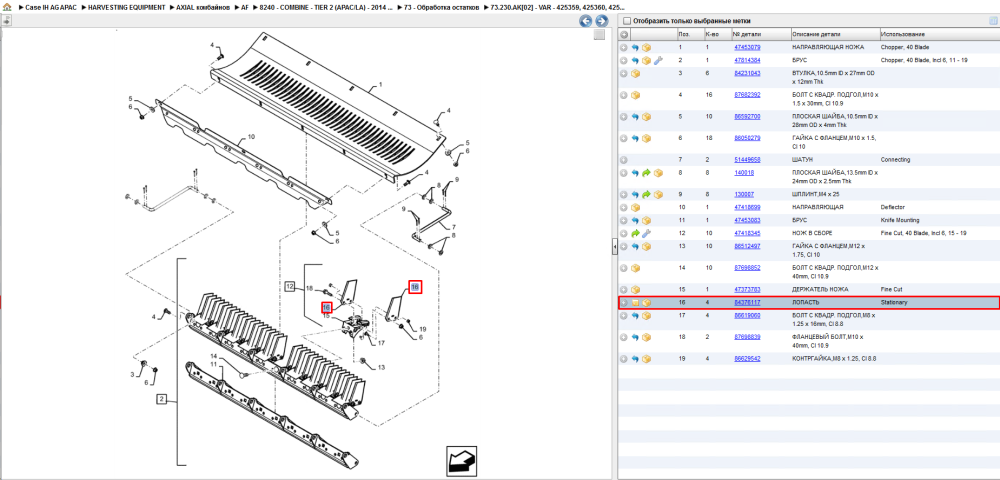Click the plus circle for part 47418699
The height and width of the screenshot is (480, 1000).
(x=624, y=208)
